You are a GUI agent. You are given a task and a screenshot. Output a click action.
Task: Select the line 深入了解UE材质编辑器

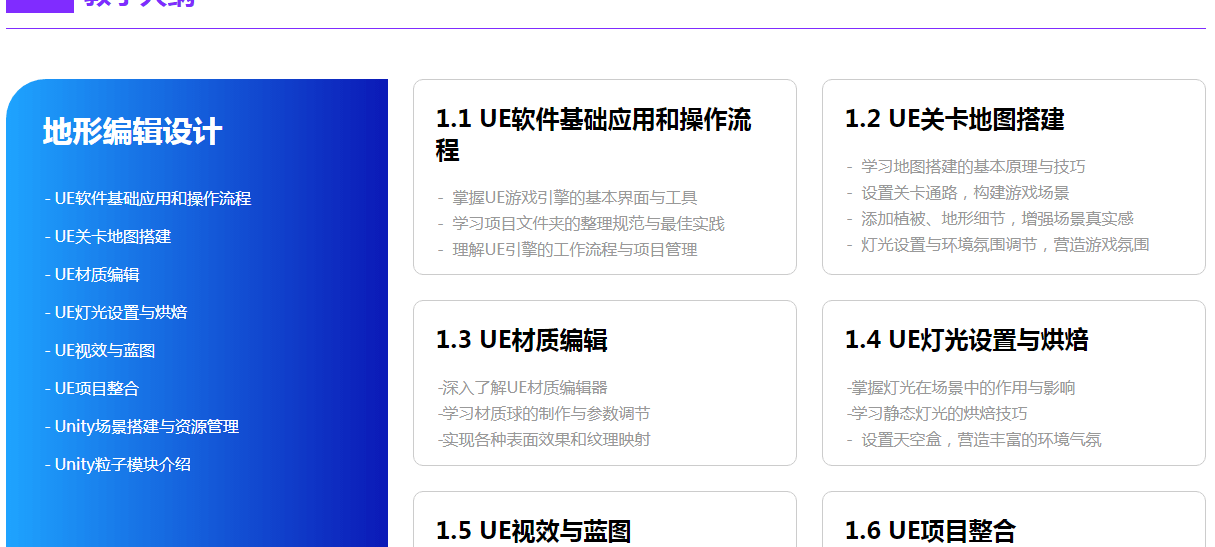[x=522, y=388]
